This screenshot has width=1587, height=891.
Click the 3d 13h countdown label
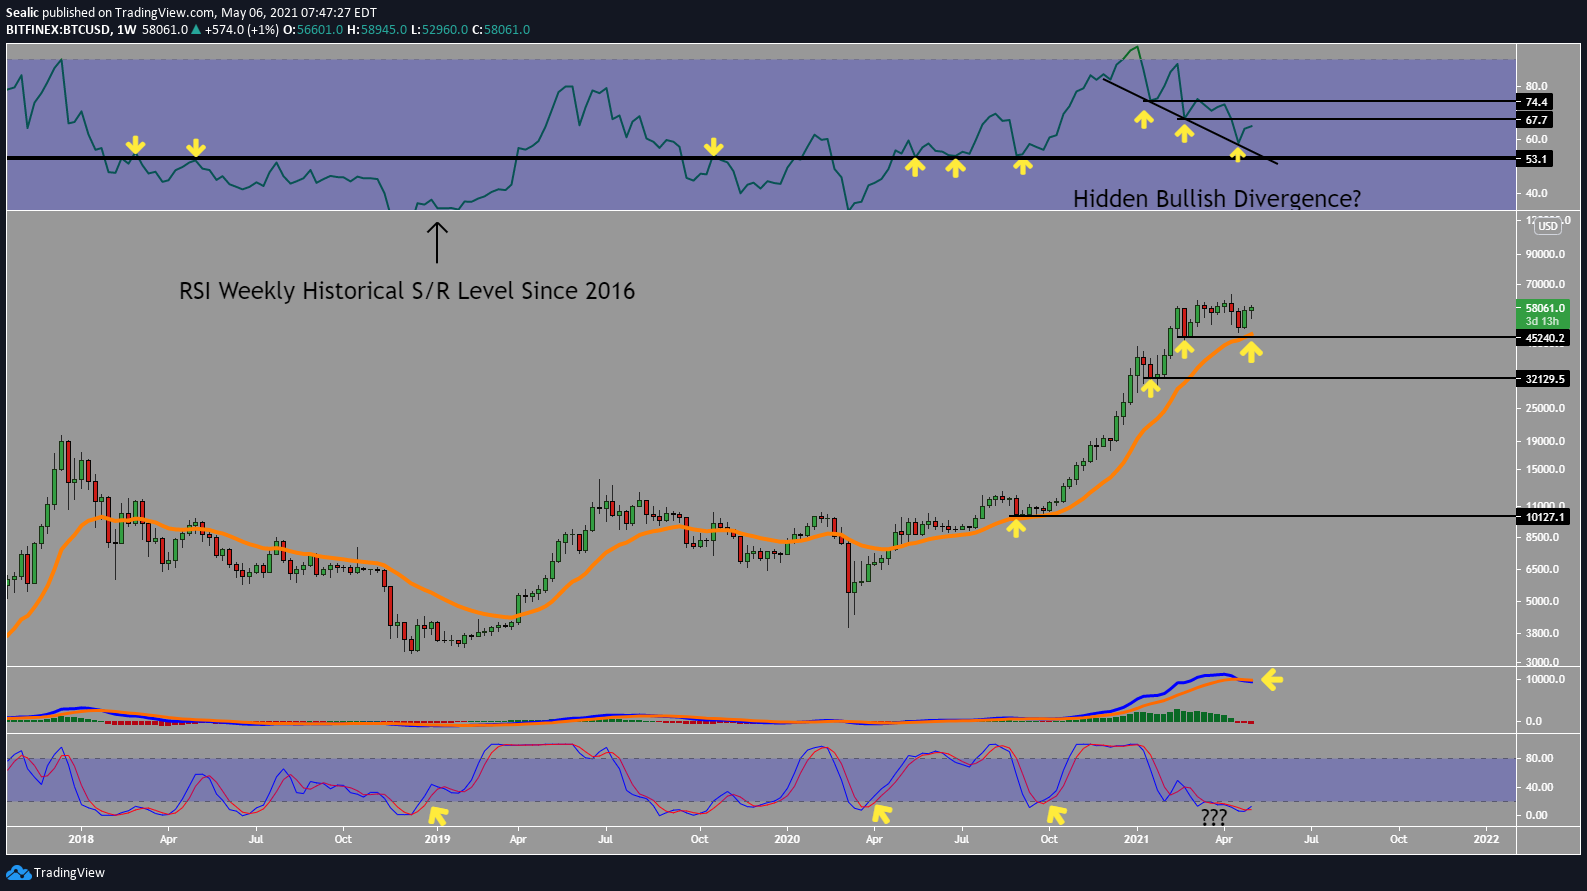1542,321
